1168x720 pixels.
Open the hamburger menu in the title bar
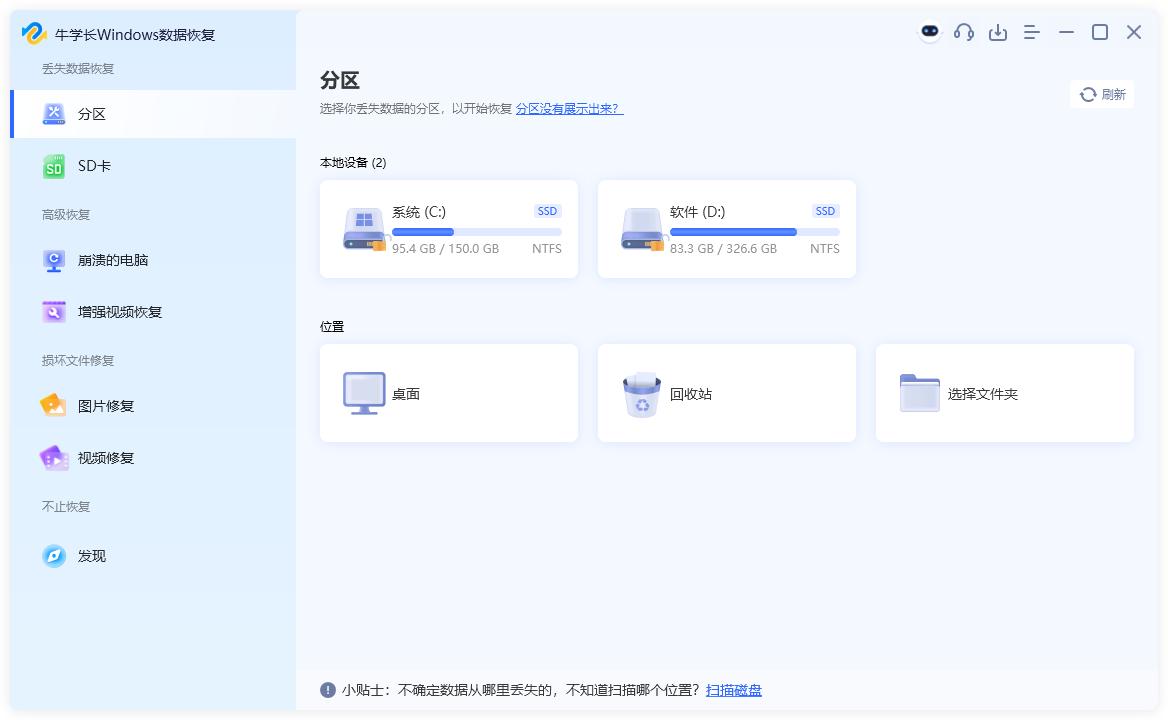point(1032,32)
